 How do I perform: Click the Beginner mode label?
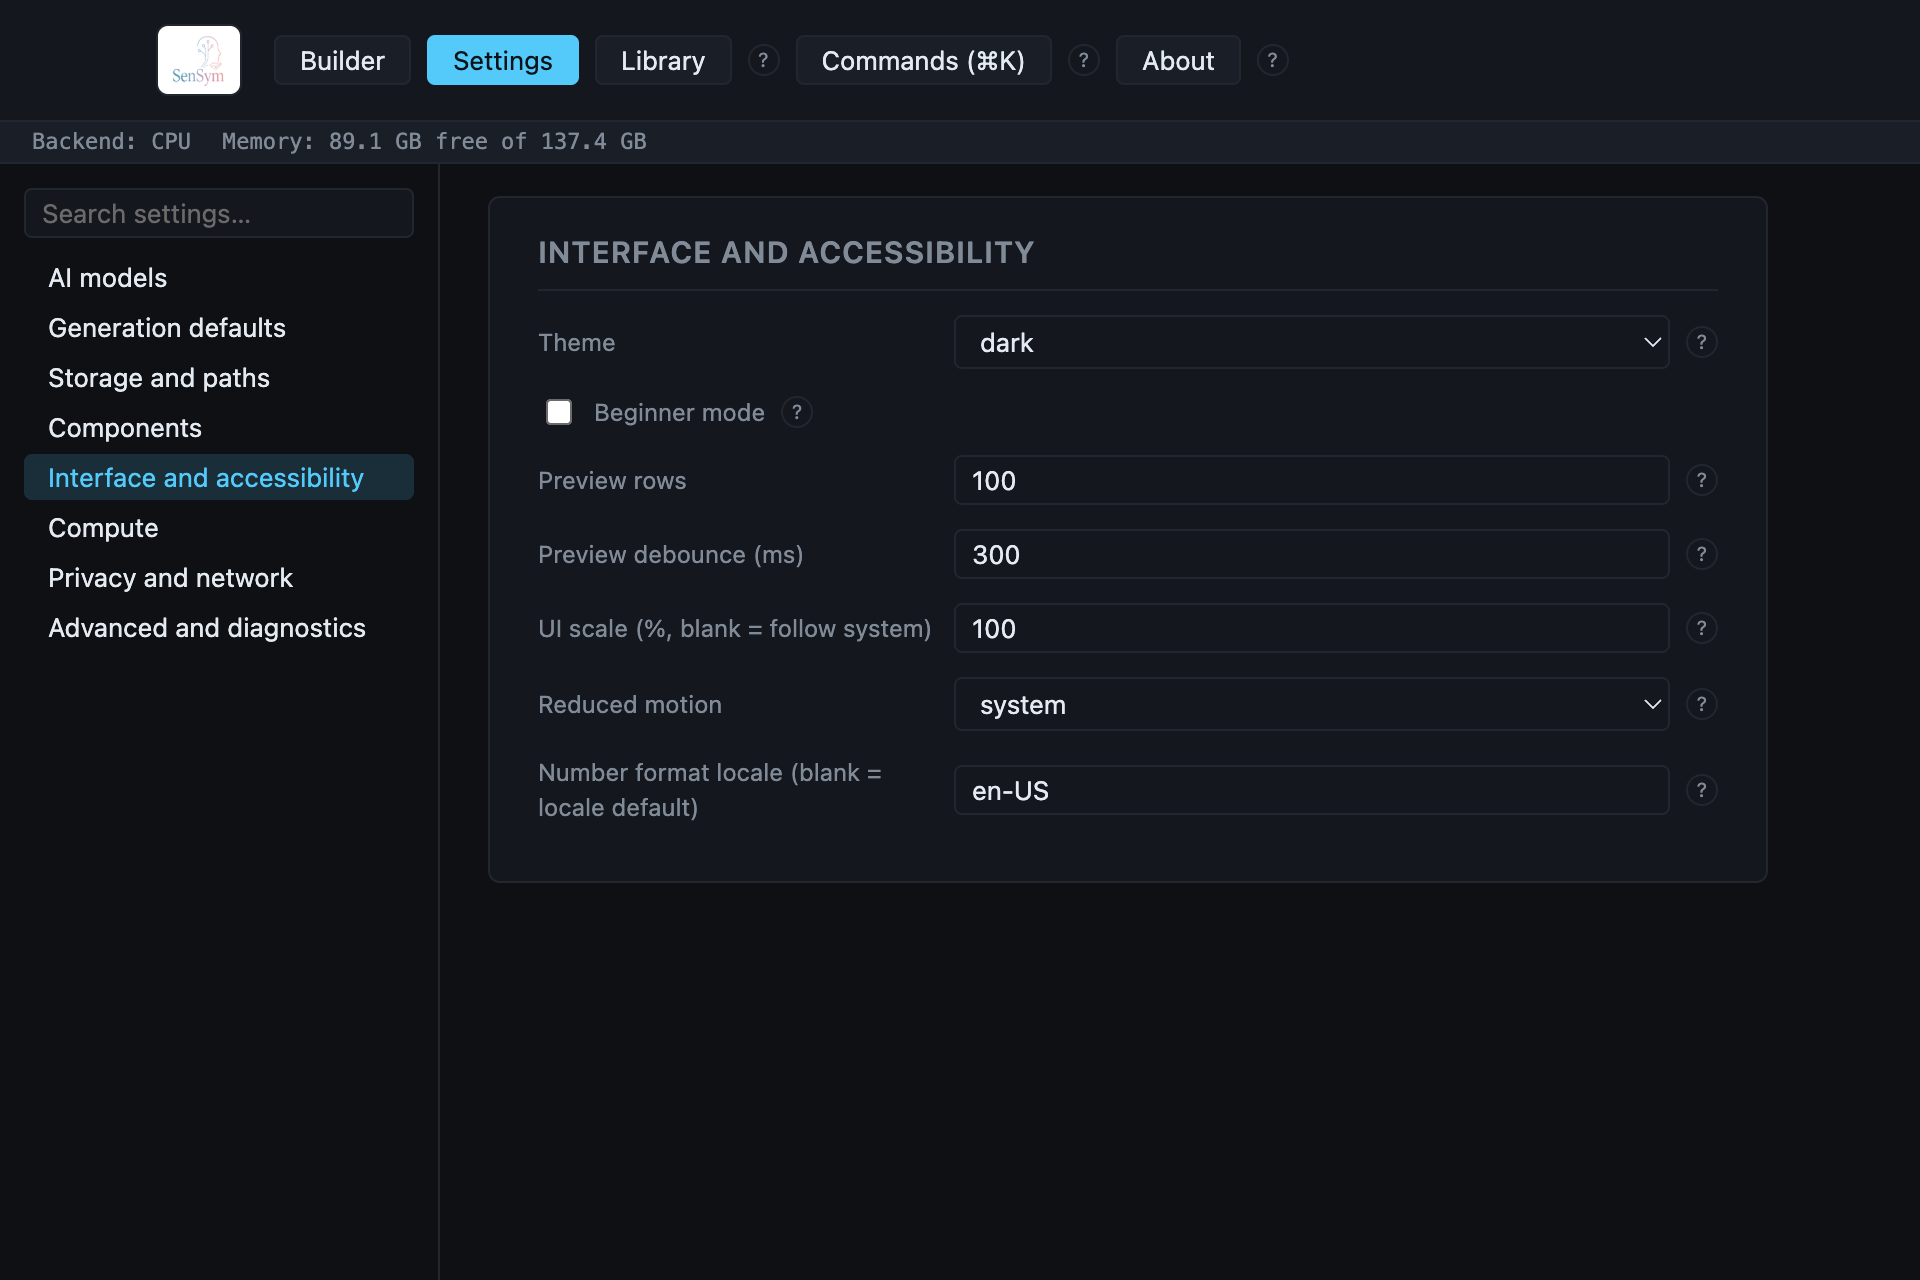coord(679,412)
